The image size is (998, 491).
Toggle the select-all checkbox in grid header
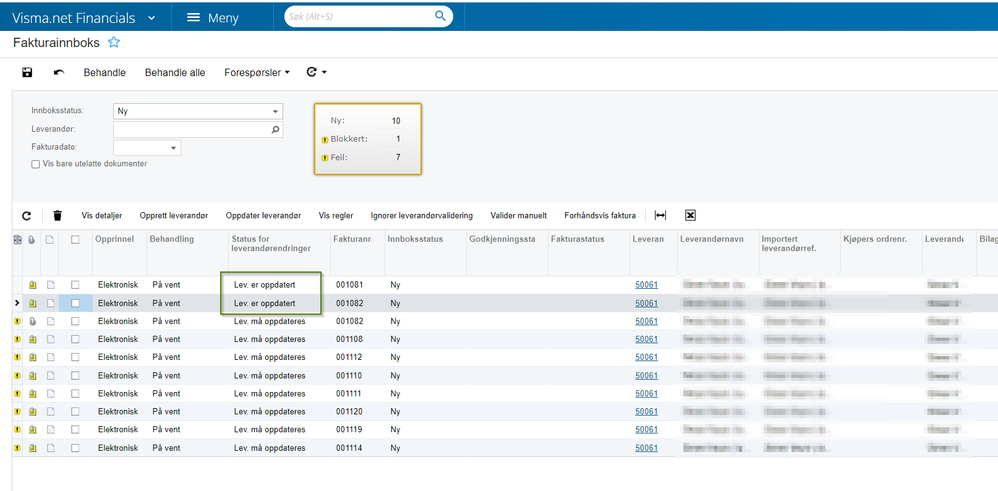pyautogui.click(x=75, y=239)
